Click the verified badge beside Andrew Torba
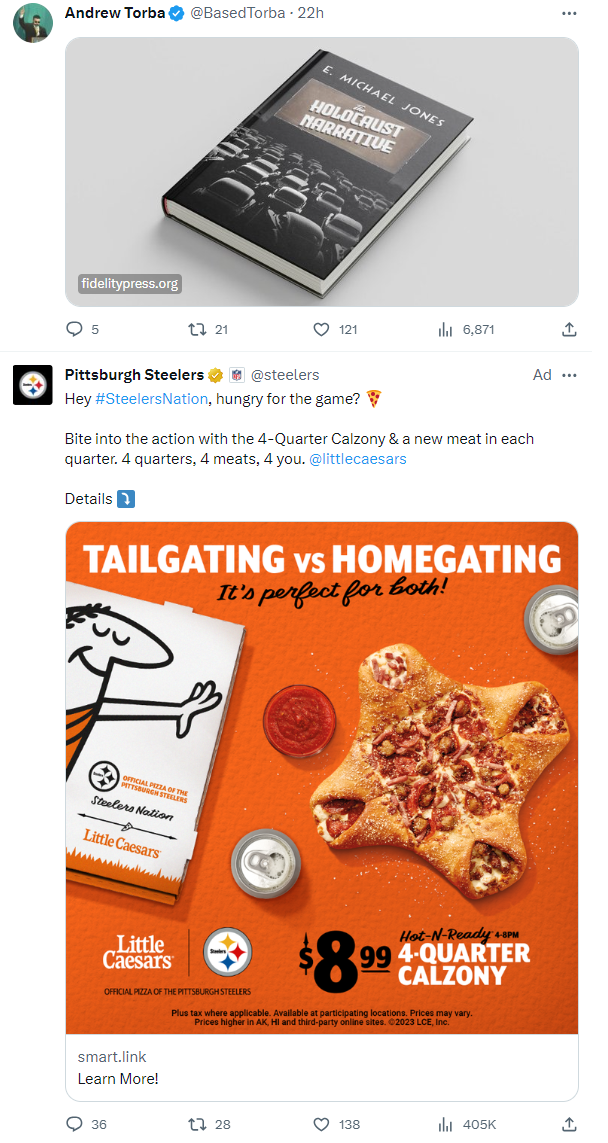Screen dimensions: 608x1143 tap(178, 14)
